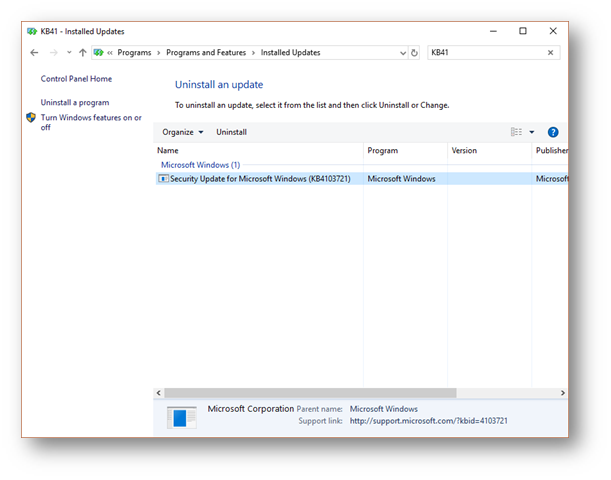Click the update icon beside KB4103721

coord(163,179)
